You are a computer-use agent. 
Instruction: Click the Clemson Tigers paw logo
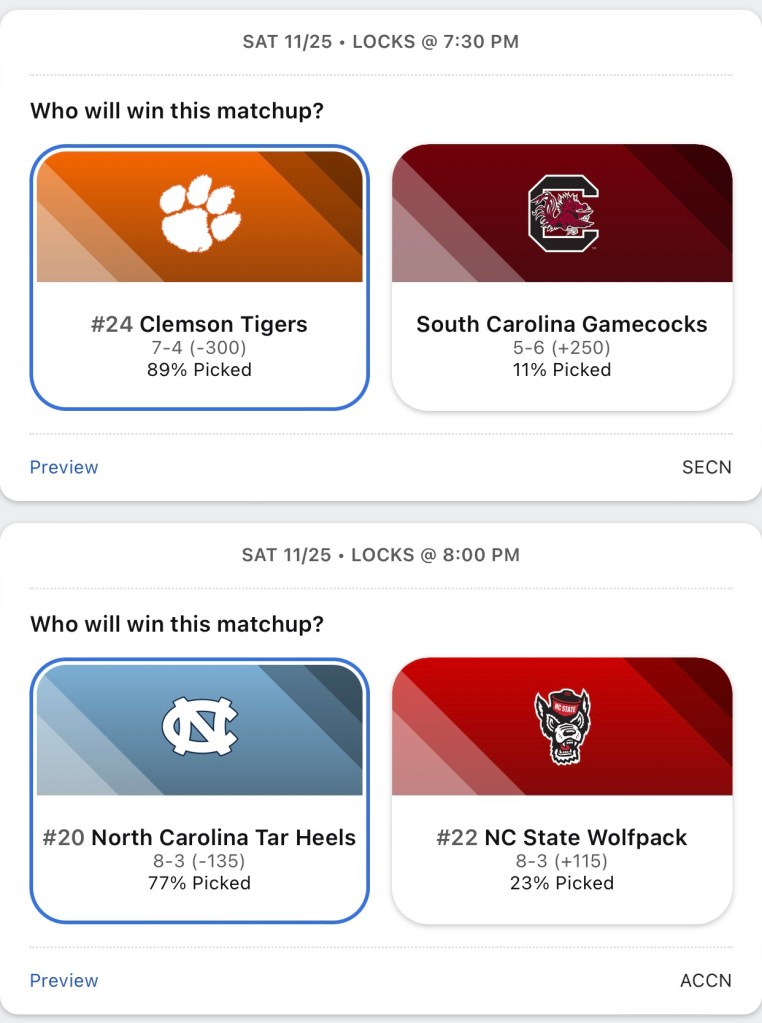click(x=200, y=212)
